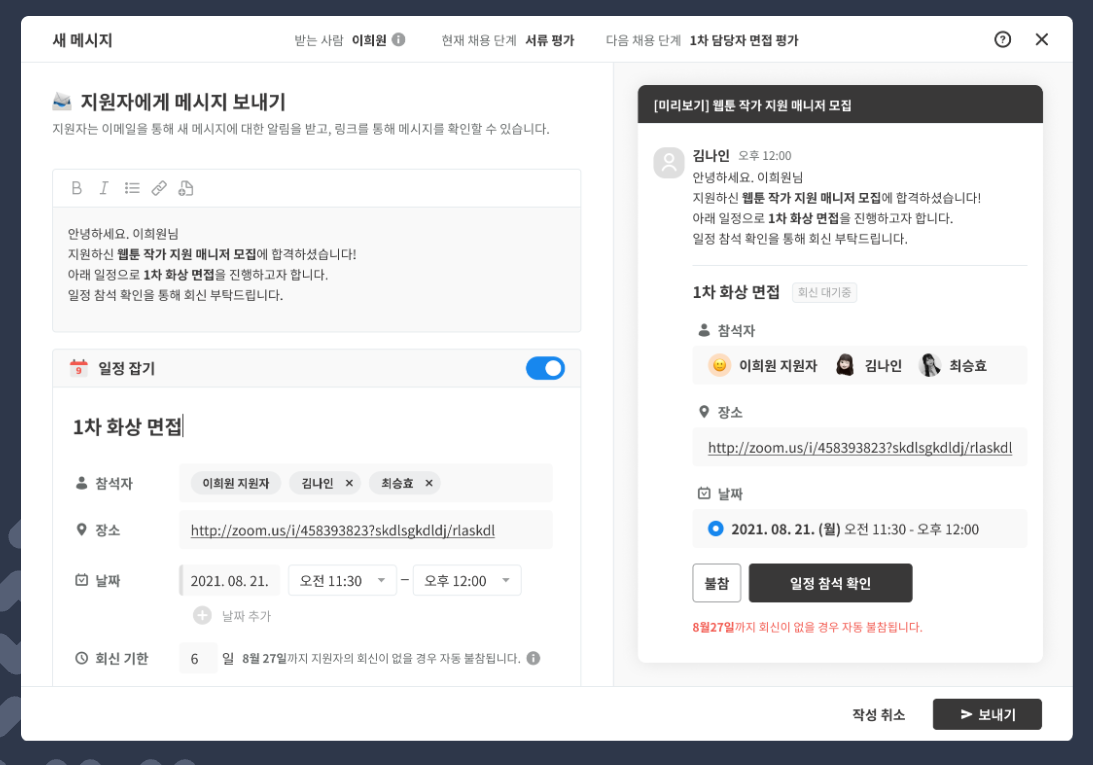
Task: Toggle bold formatting in message editor
Action: coord(77,188)
